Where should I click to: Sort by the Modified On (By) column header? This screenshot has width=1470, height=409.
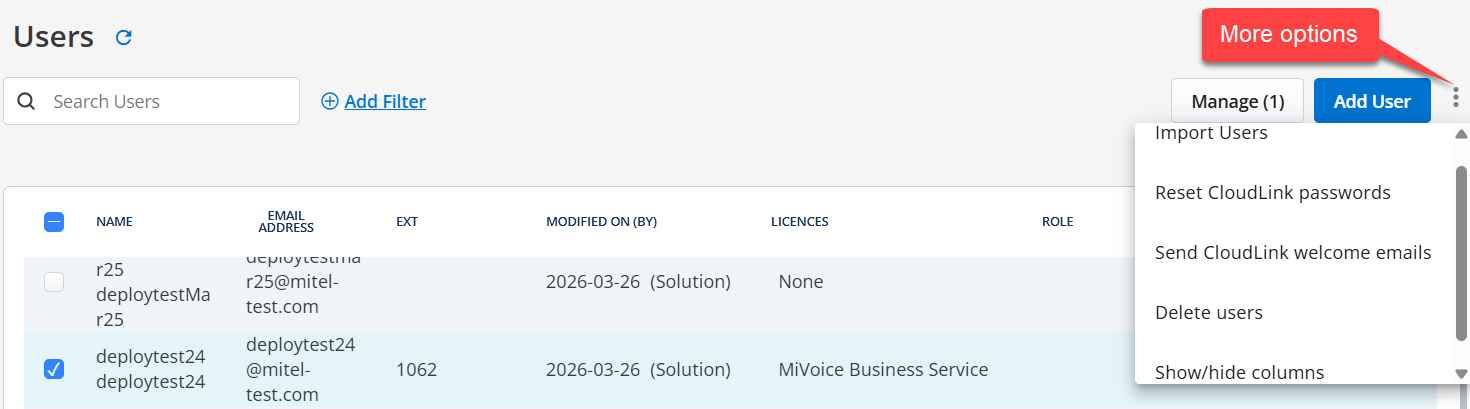point(601,221)
